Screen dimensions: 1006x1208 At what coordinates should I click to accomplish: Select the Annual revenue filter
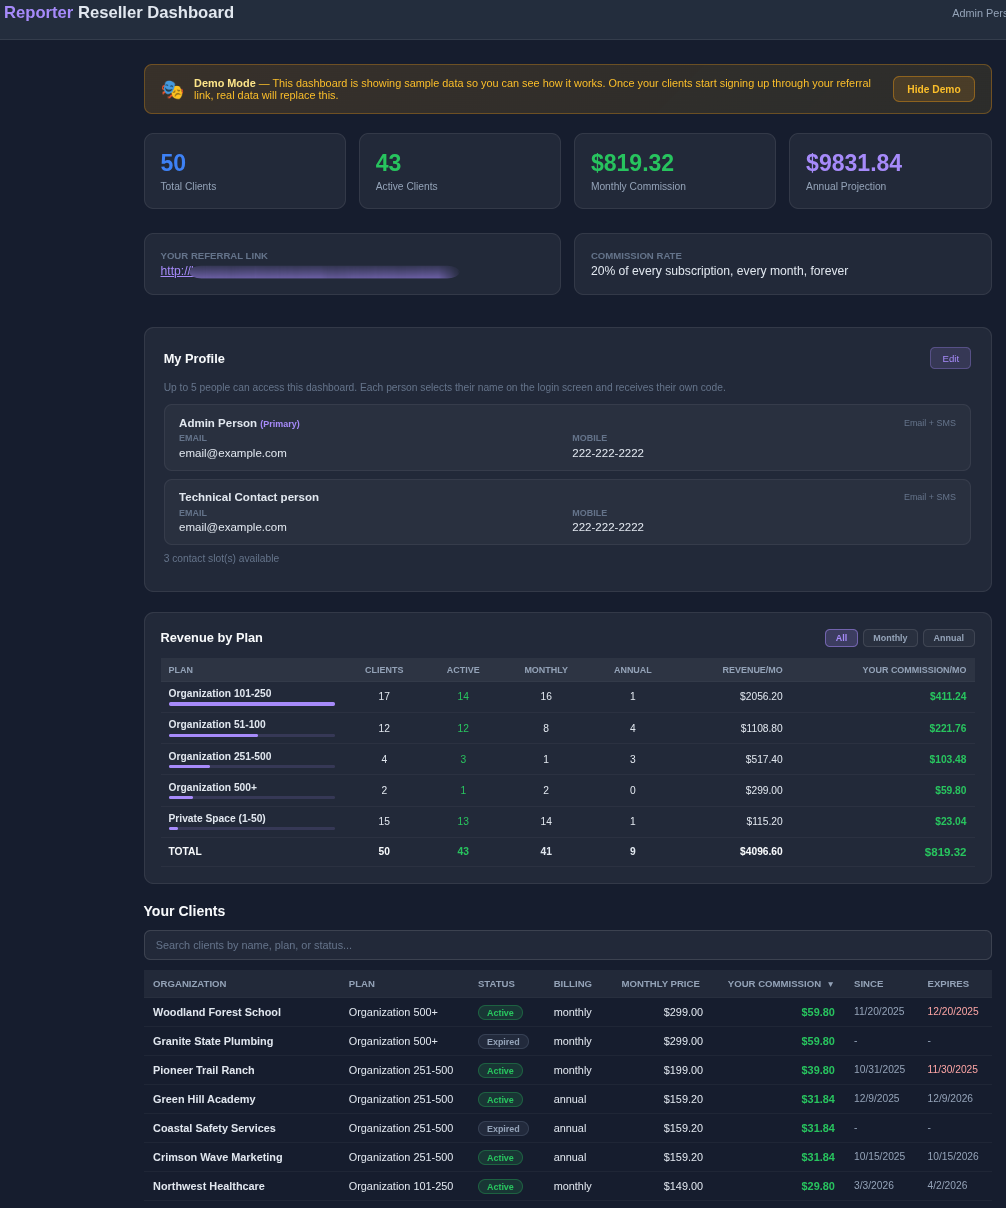tap(948, 638)
